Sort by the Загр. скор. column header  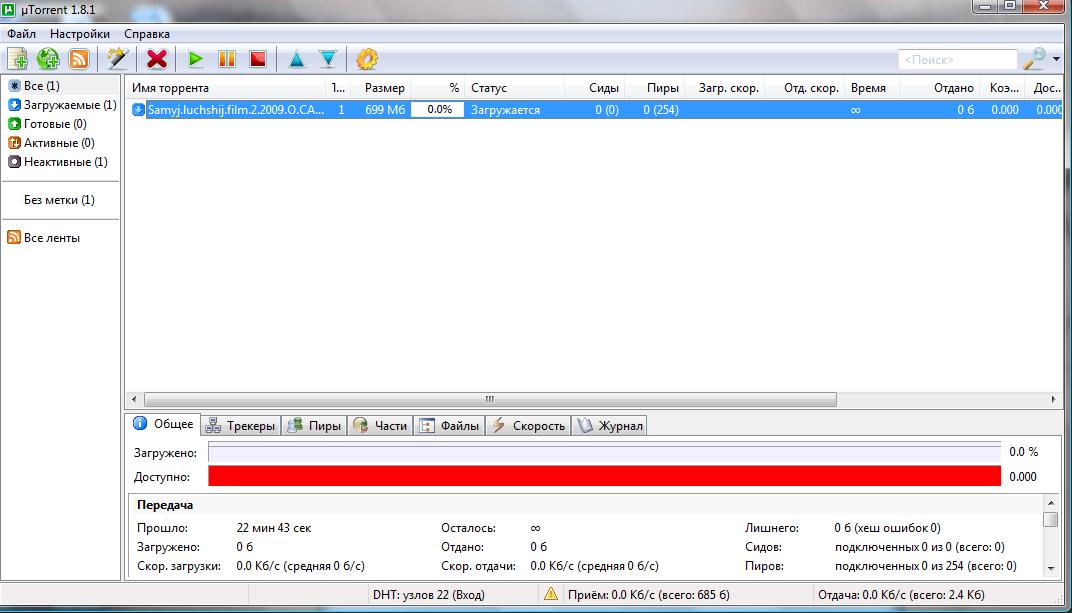tap(724, 87)
